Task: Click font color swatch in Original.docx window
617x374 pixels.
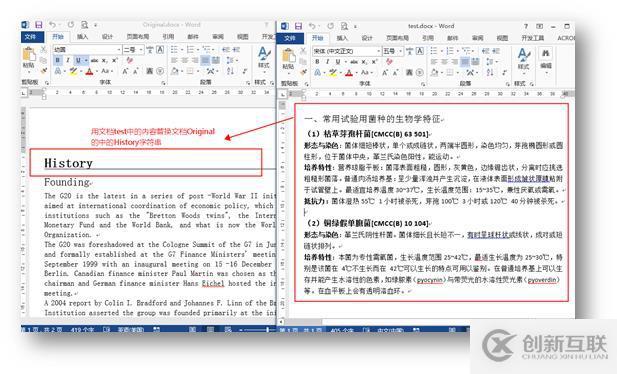Action: point(89,71)
